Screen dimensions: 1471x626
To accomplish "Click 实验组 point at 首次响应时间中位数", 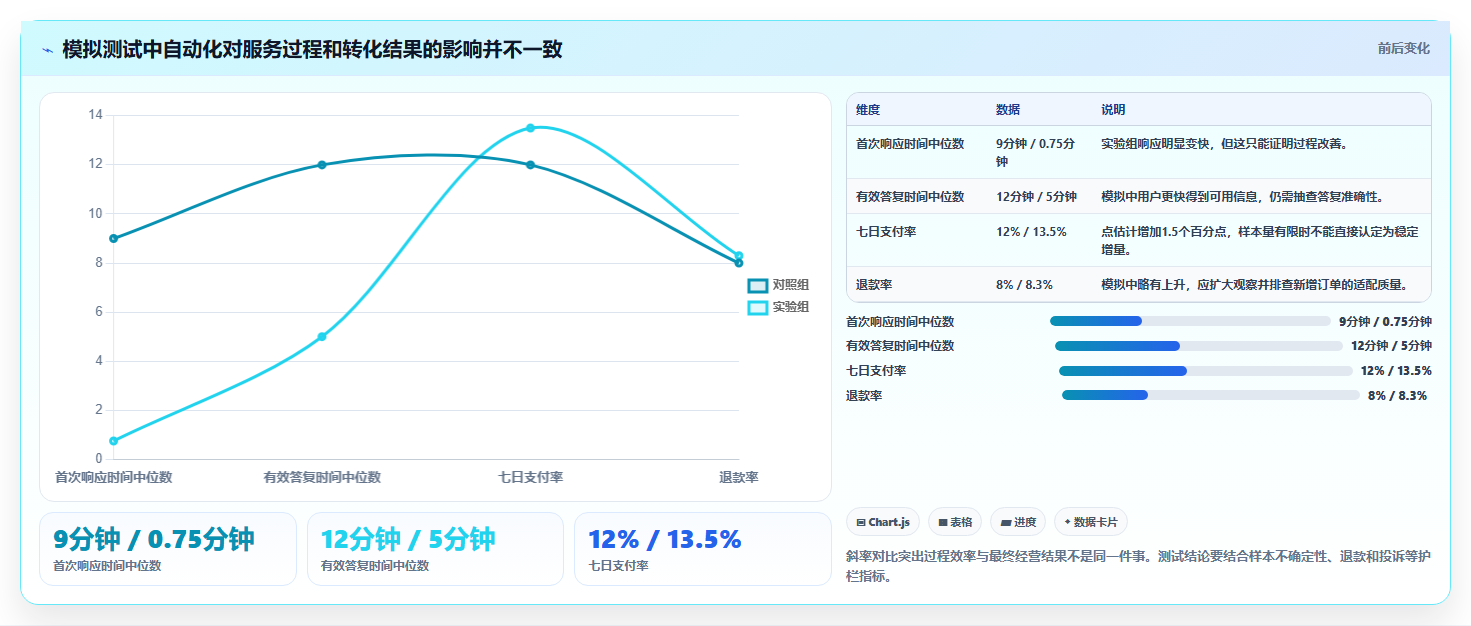I will coord(114,441).
